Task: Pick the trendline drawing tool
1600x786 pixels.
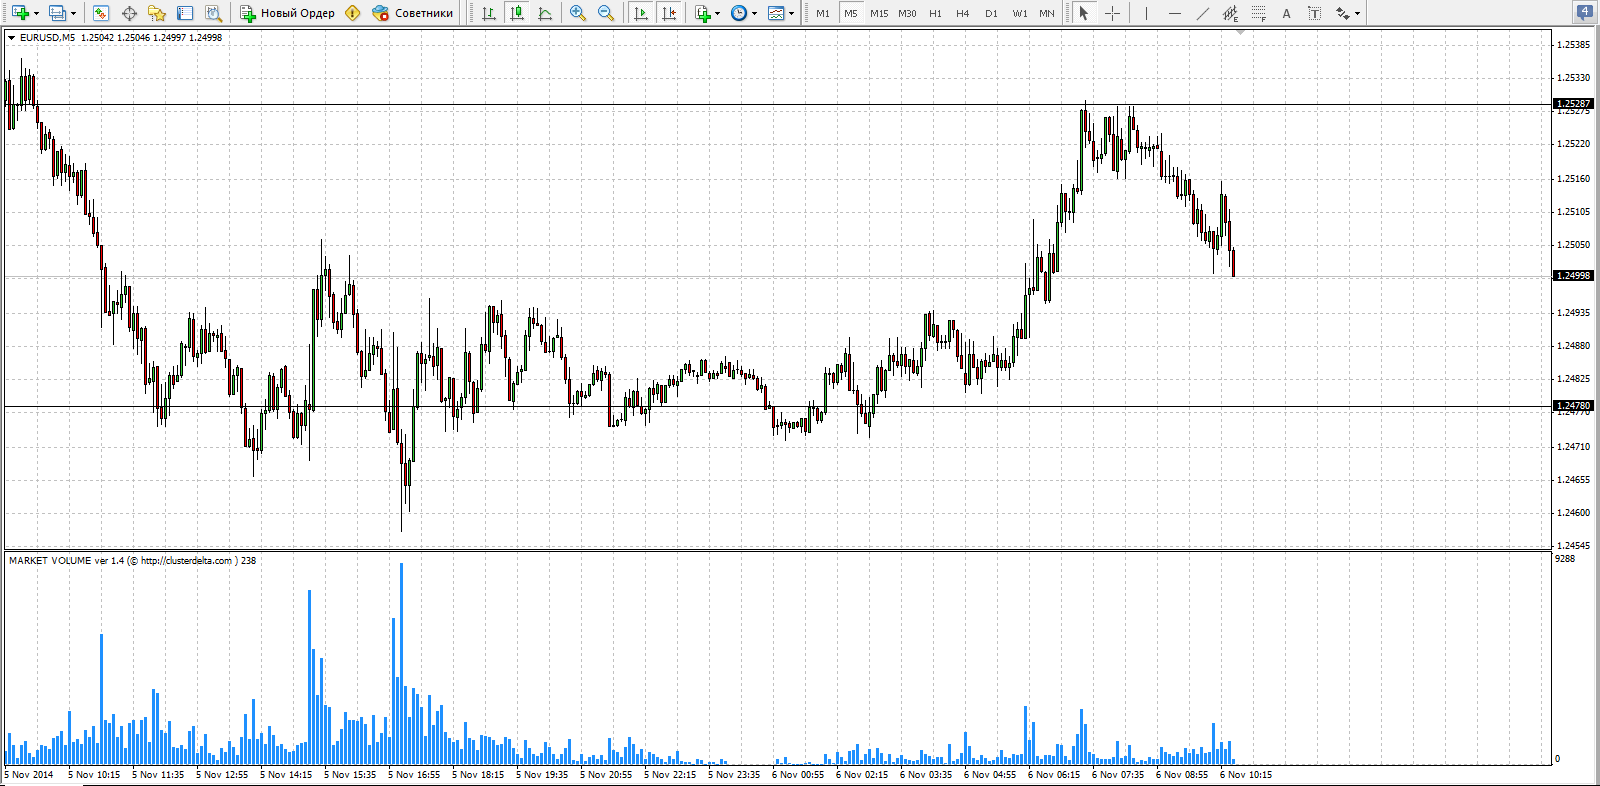Action: click(x=1202, y=13)
